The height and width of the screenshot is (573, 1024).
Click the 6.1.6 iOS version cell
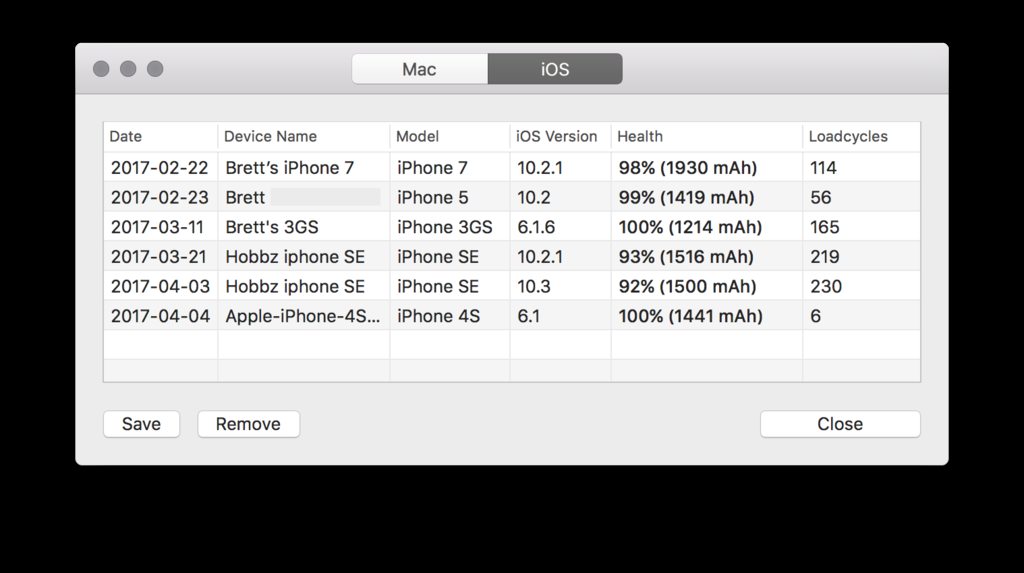[x=536, y=227]
